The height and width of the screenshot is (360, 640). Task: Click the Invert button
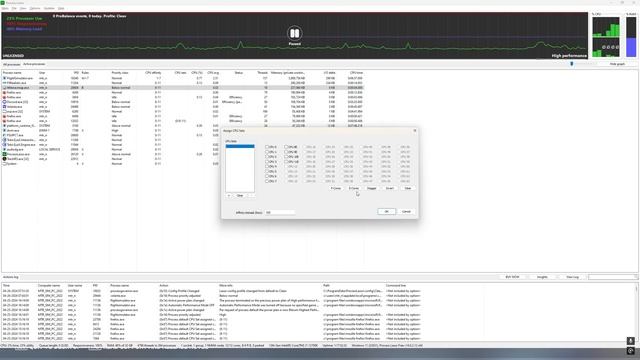click(389, 188)
